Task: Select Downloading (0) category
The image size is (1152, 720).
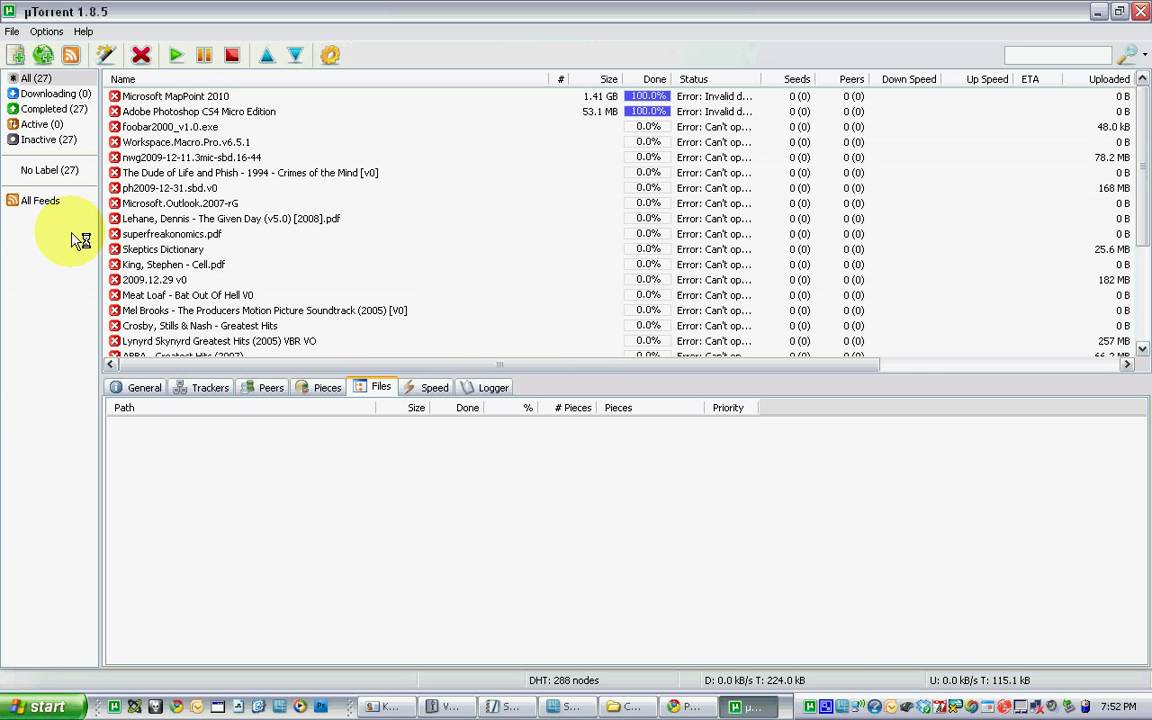Action: pos(49,93)
